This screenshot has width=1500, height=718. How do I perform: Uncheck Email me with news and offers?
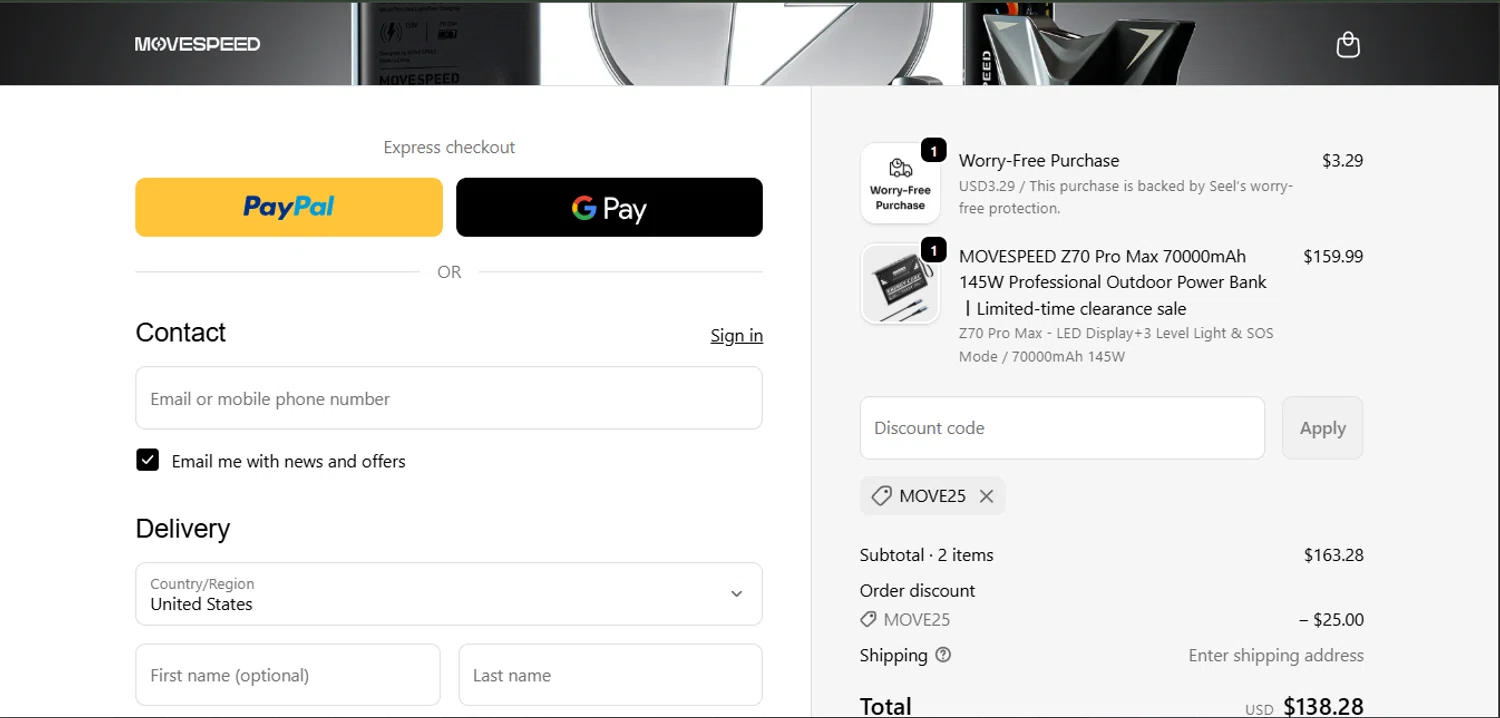coord(148,460)
